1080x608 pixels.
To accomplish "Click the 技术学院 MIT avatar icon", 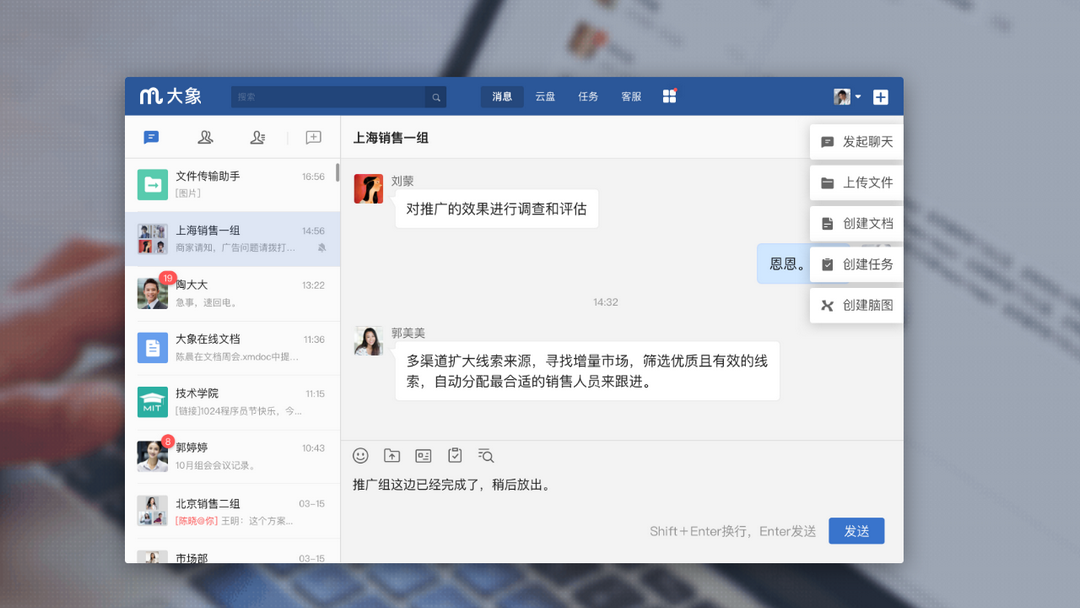I will click(x=152, y=402).
